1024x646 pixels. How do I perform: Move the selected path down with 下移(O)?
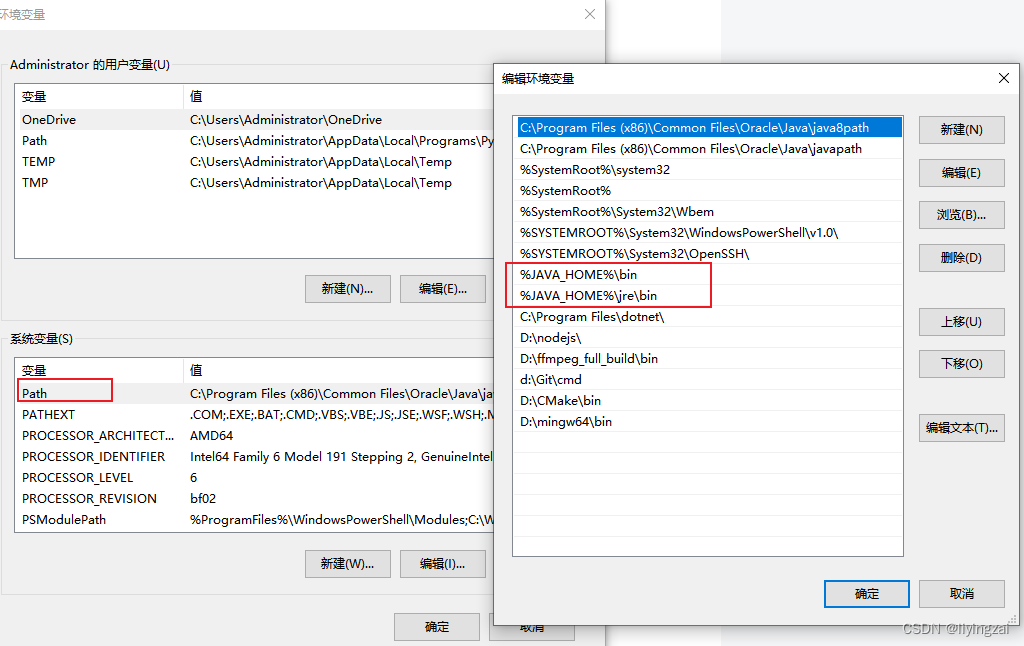coord(960,363)
